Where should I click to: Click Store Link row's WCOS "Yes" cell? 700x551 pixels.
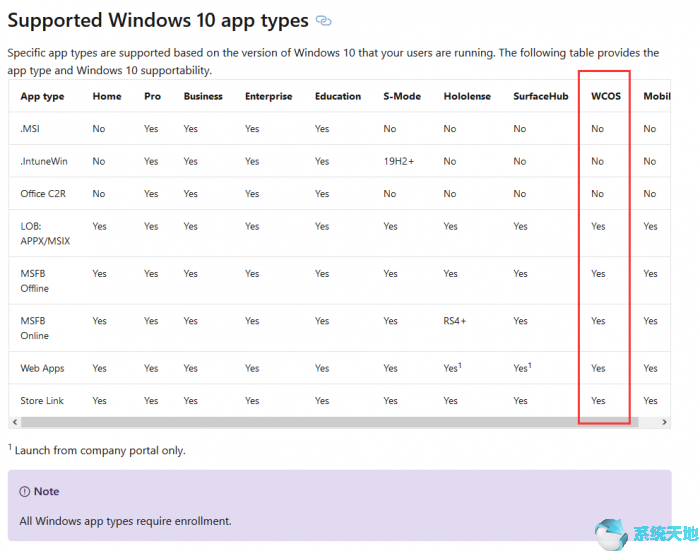point(598,401)
